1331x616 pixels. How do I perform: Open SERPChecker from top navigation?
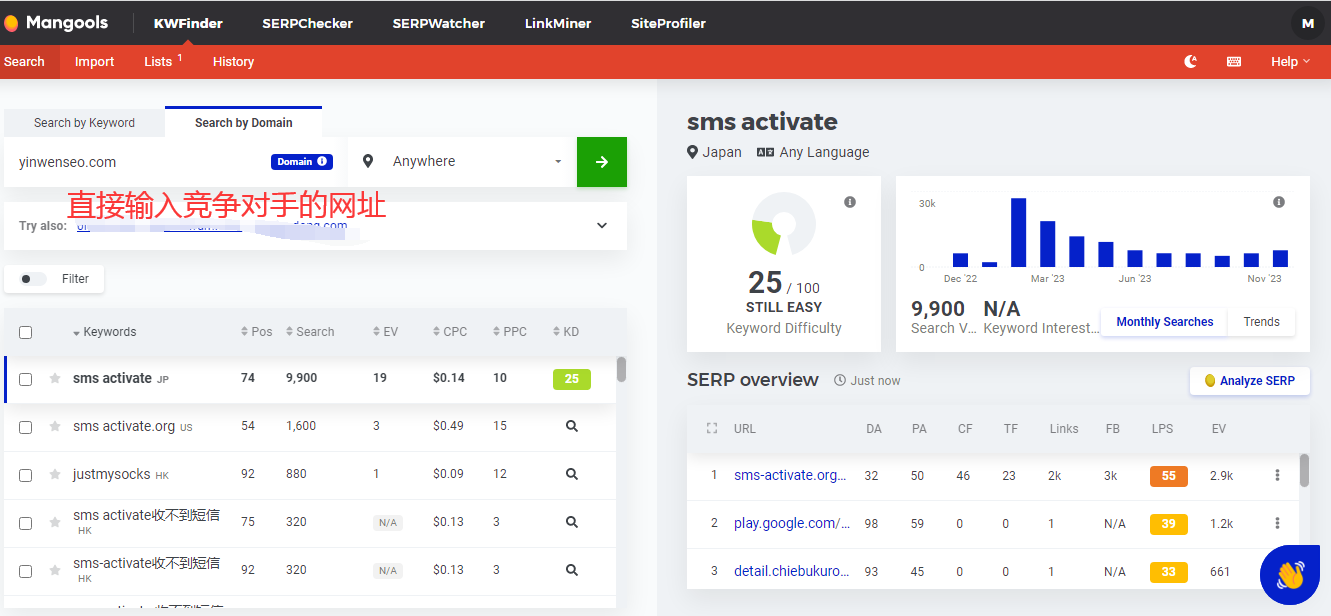307,23
